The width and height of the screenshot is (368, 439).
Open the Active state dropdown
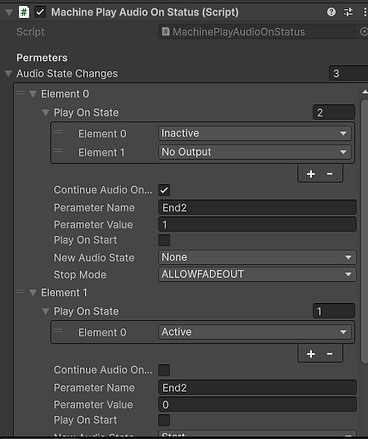[255, 332]
